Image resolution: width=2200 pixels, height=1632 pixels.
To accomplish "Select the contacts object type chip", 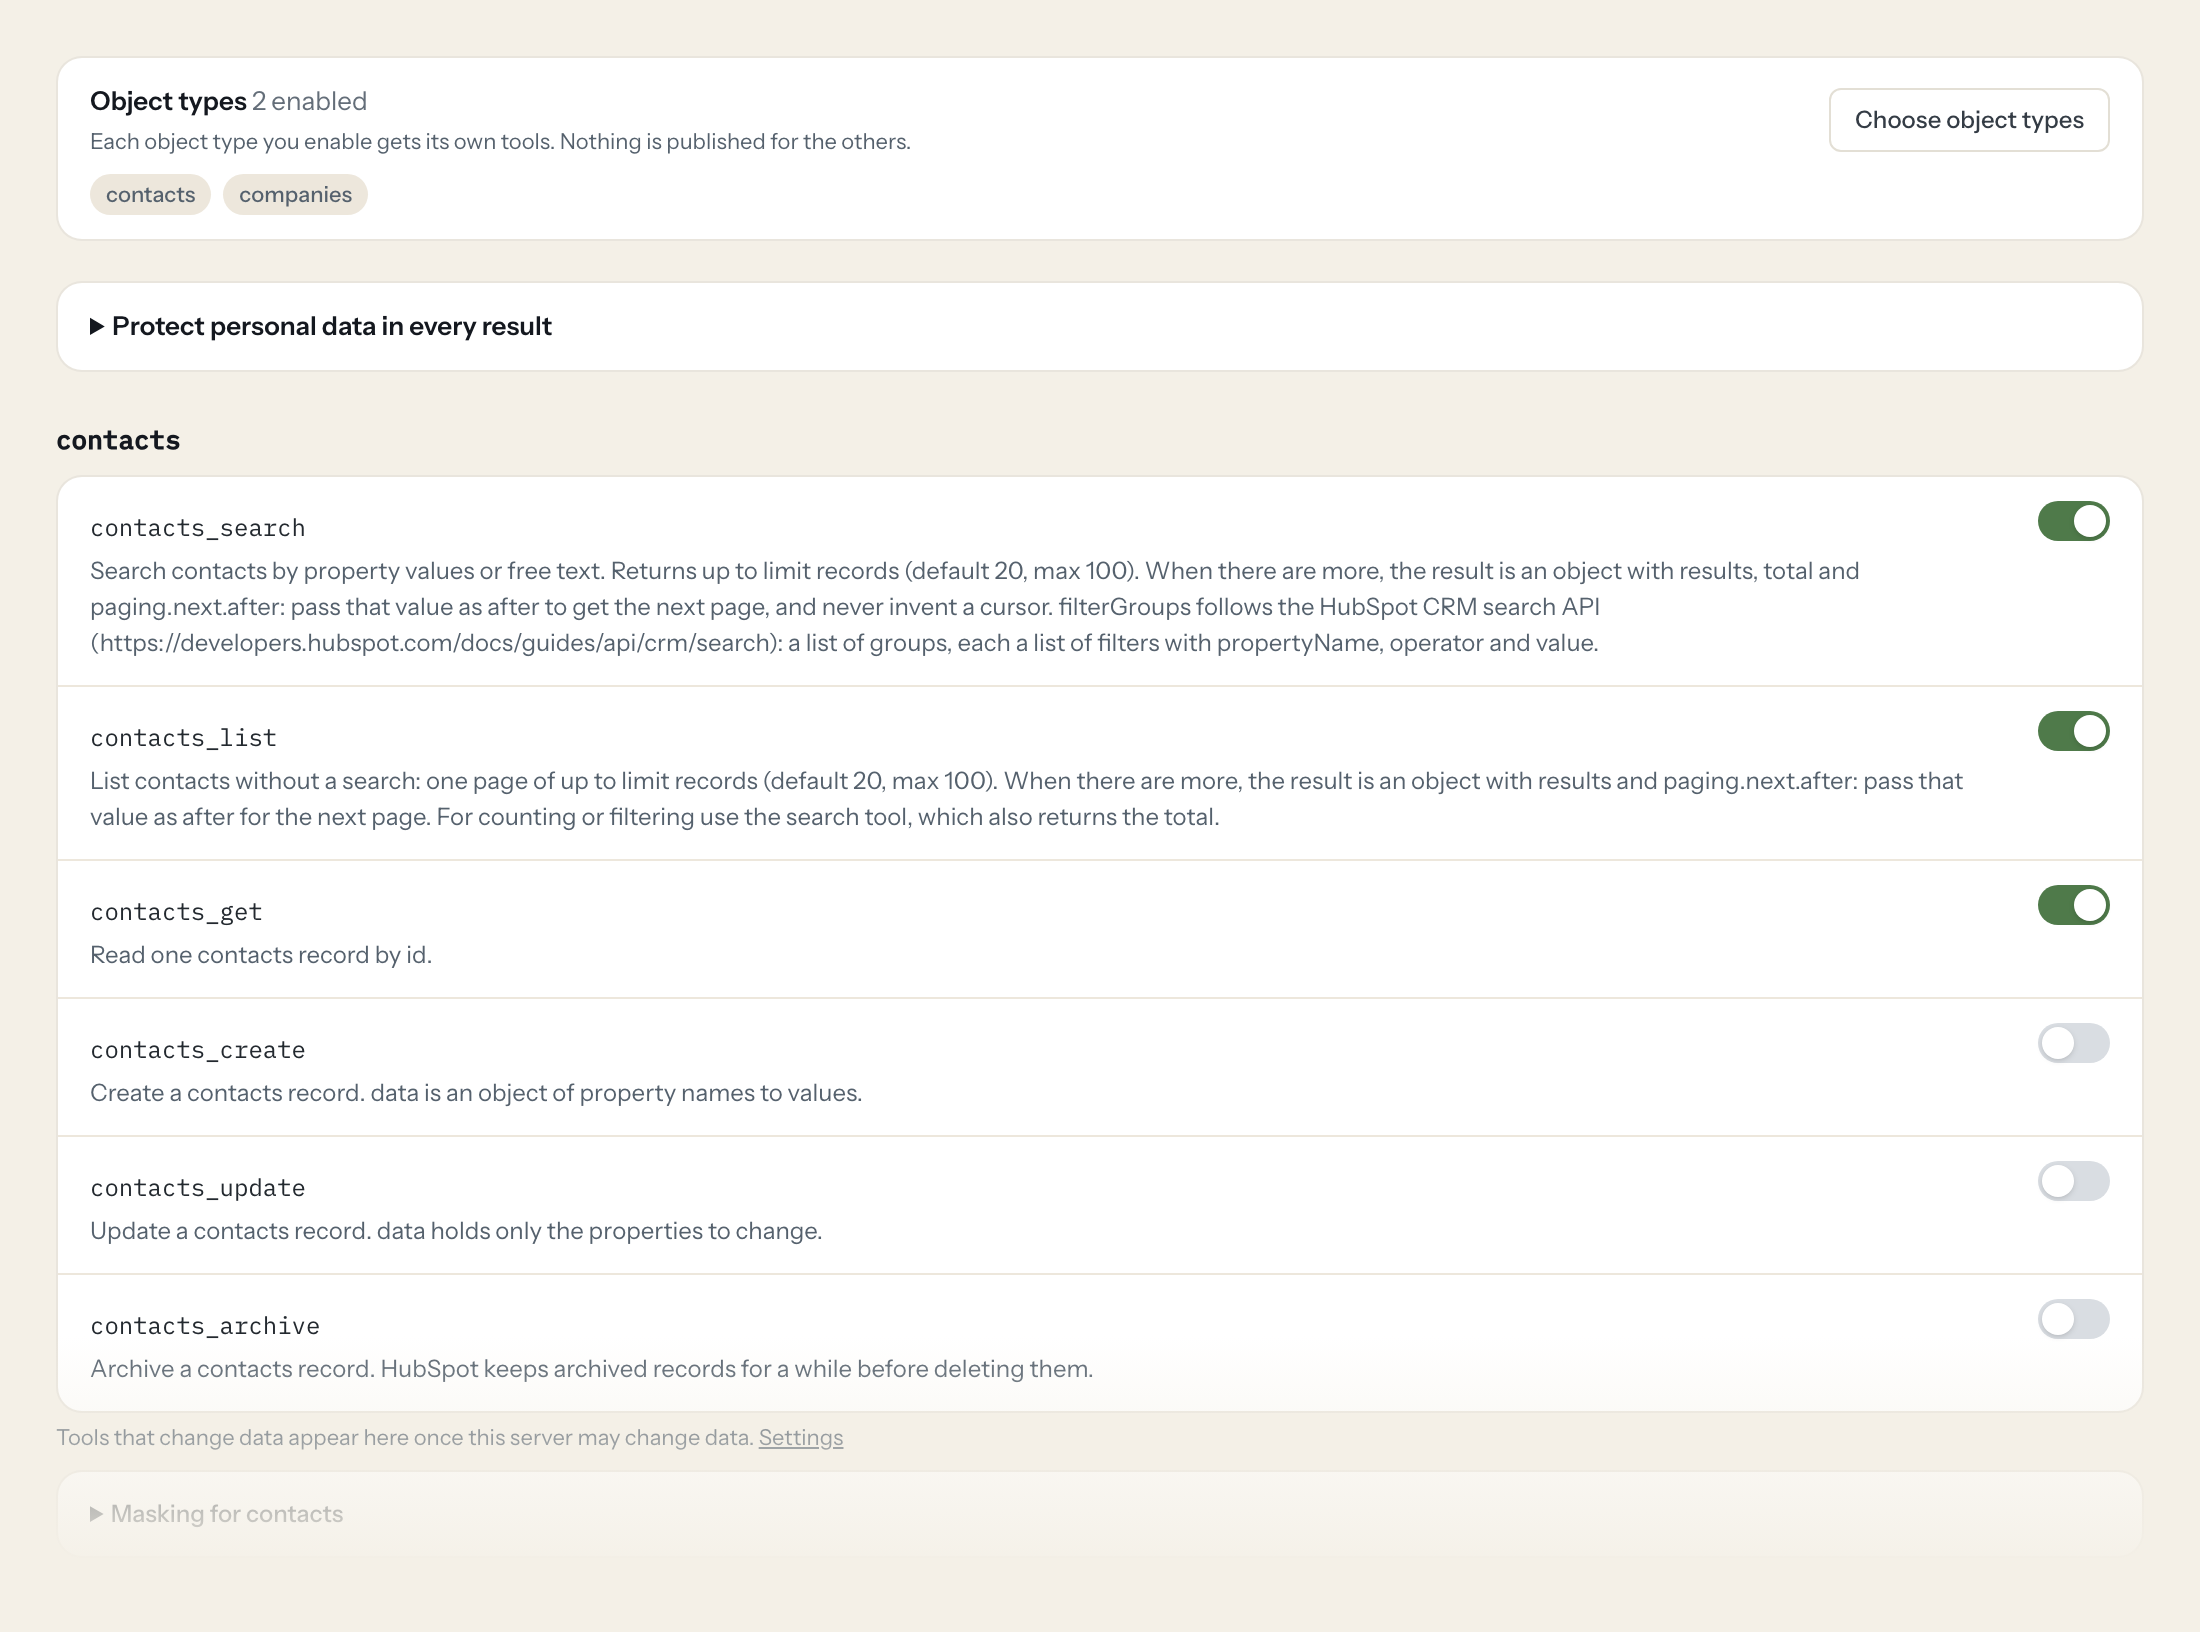I will 150,194.
